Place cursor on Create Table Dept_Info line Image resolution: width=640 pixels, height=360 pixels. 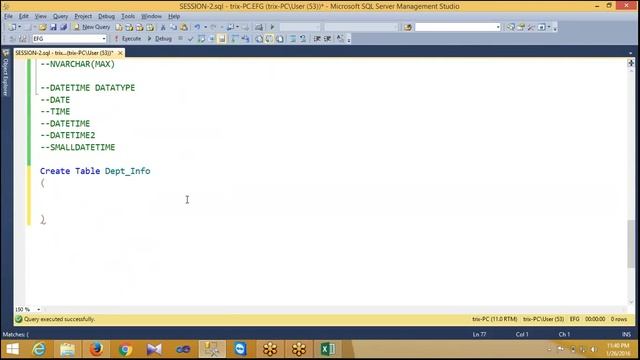(x=95, y=171)
